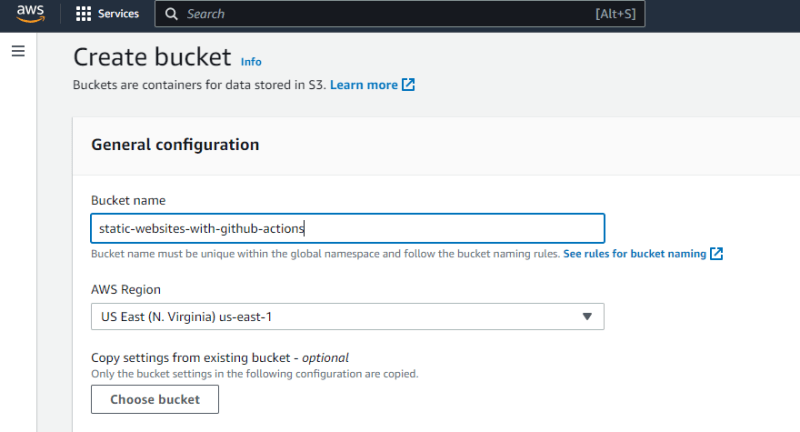Image resolution: width=800 pixels, height=432 pixels.
Task: Click external-link icon after Learn more
Action: (x=408, y=85)
